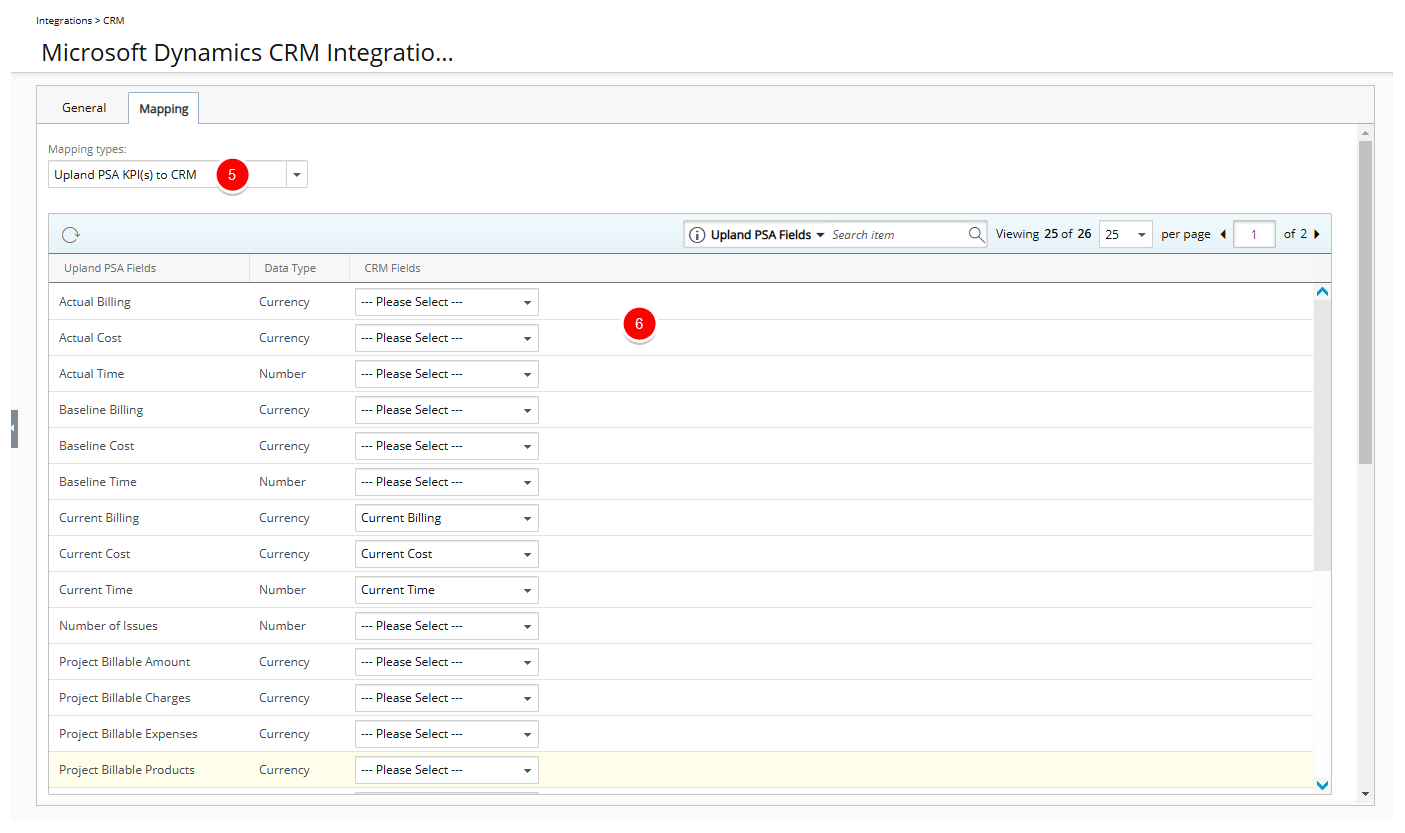Image resolution: width=1405 pixels, height=833 pixels.
Task: Change the Current Time CRM field dropdown
Action: pos(447,590)
